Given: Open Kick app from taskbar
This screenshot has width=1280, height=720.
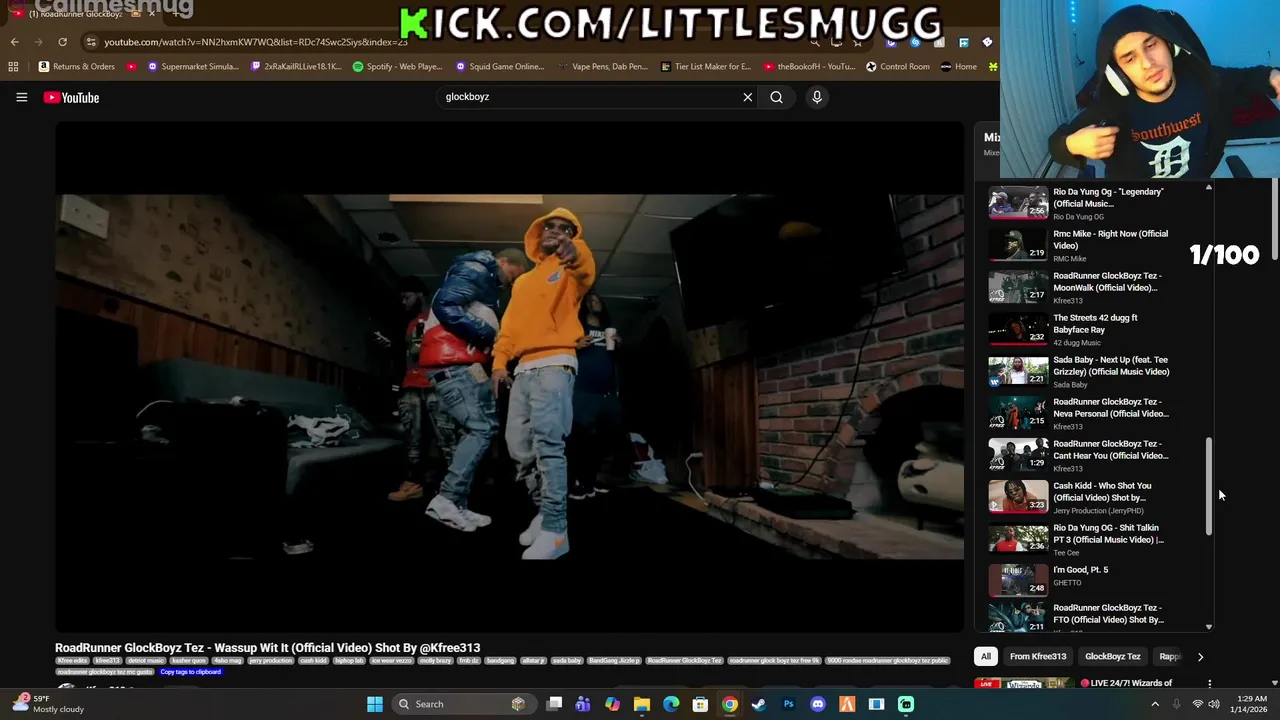Looking at the screenshot, I should 905,704.
